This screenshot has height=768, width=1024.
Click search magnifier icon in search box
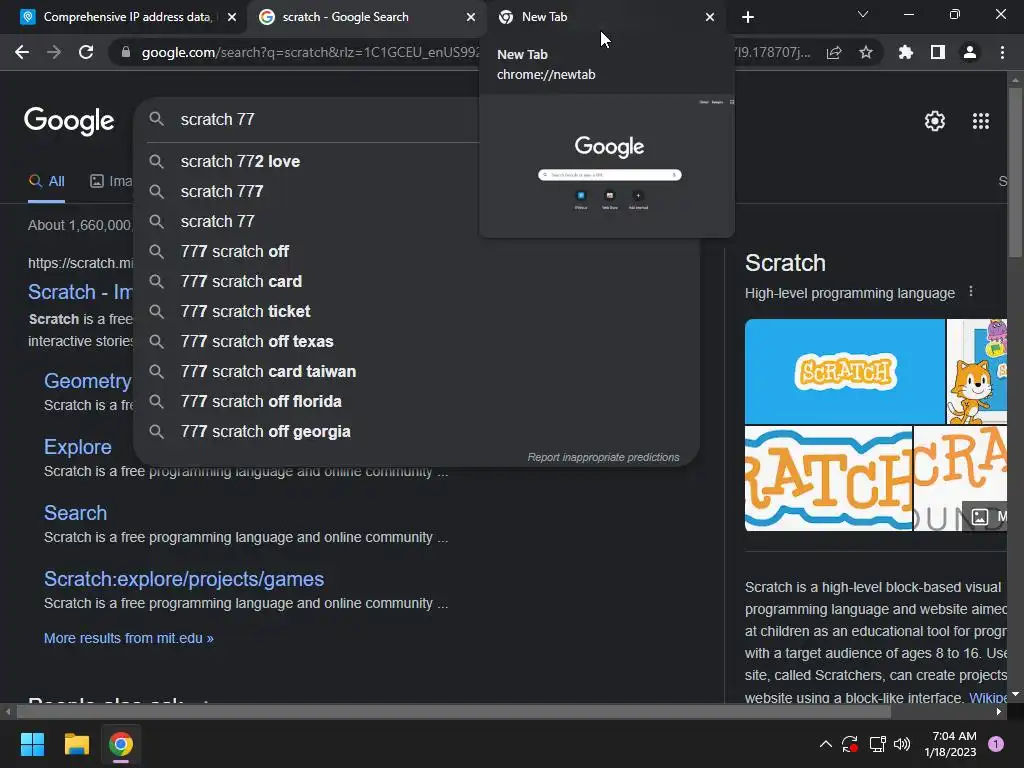[x=156, y=119]
